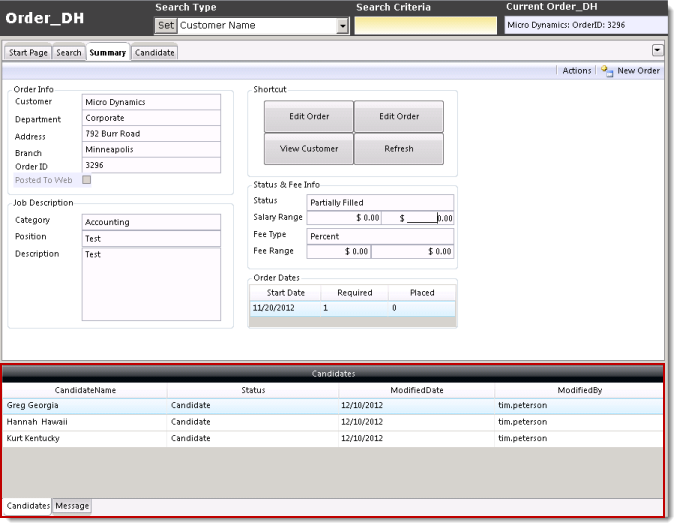Screen dimensions: 679x528
Task: Click the second Fee Range amount field
Action: pyautogui.click(x=413, y=252)
